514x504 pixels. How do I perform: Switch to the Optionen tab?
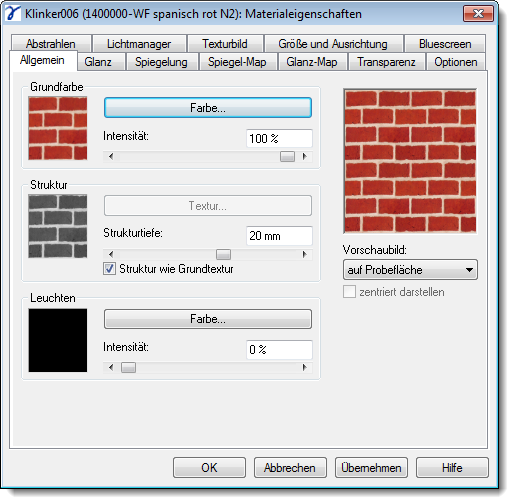pyautogui.click(x=456, y=62)
